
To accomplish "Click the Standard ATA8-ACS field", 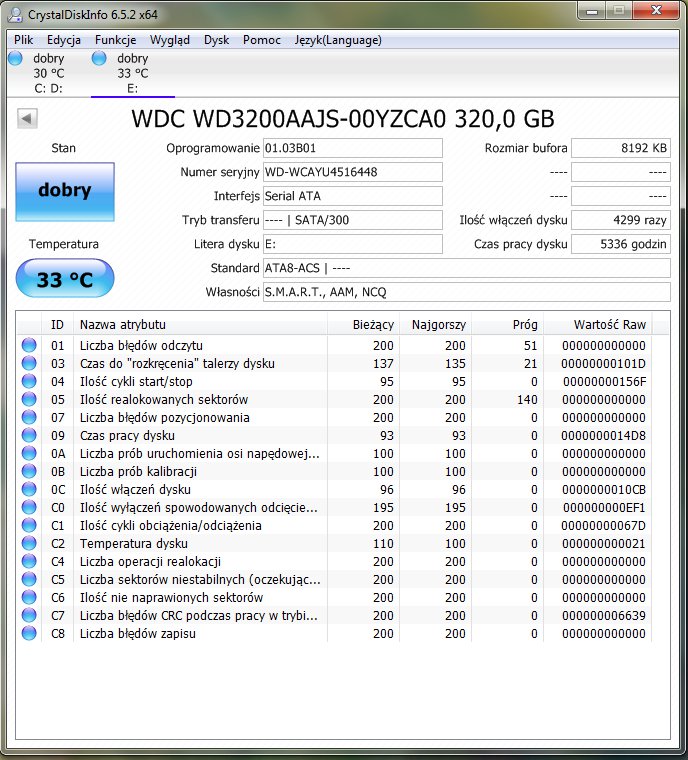I will coord(466,268).
